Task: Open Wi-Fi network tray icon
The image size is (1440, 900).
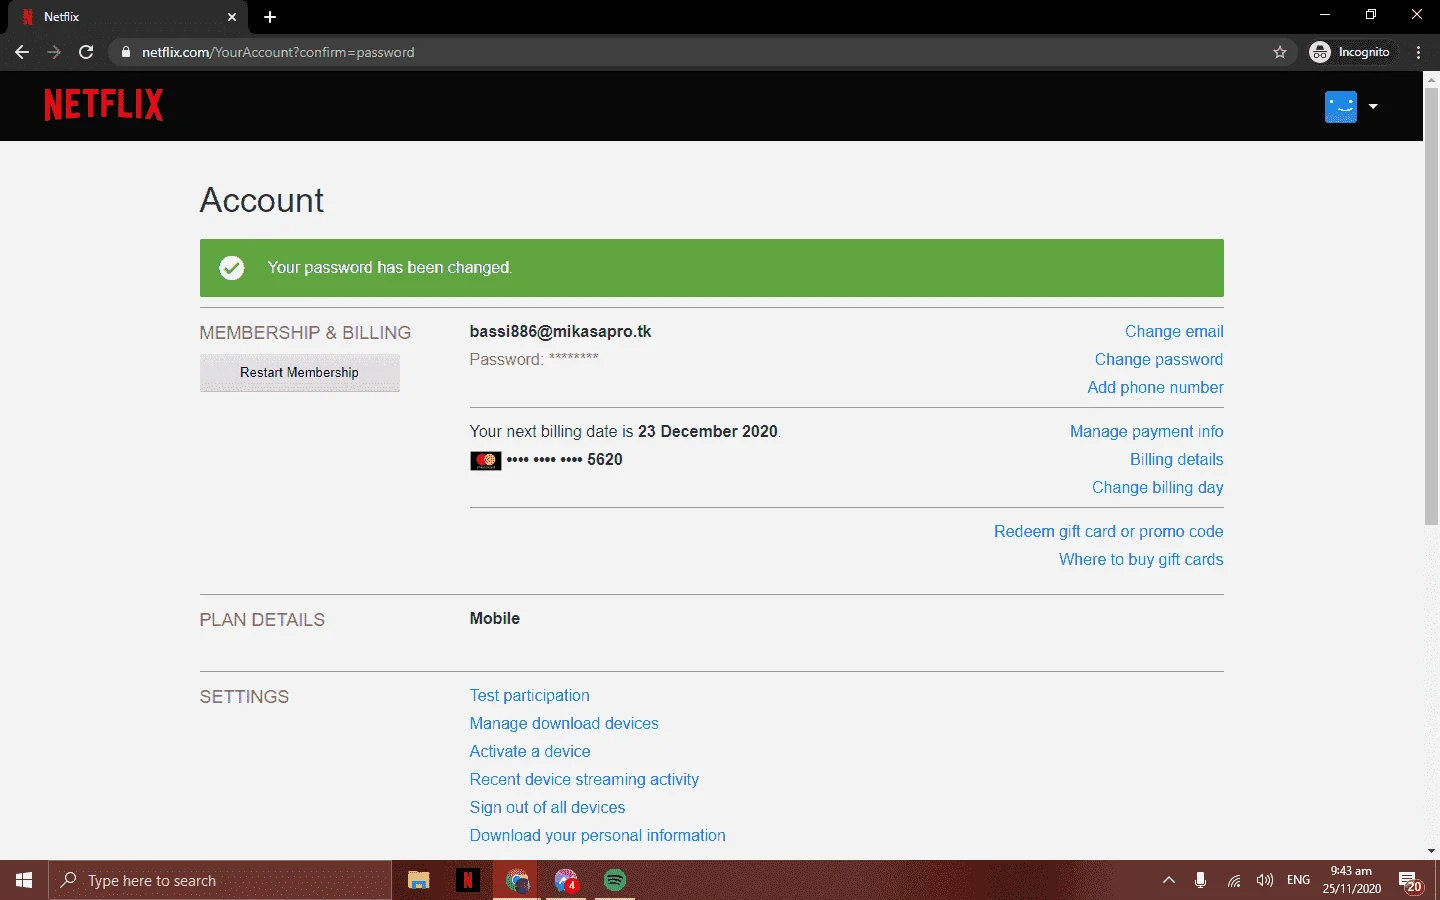Action: coord(1234,880)
